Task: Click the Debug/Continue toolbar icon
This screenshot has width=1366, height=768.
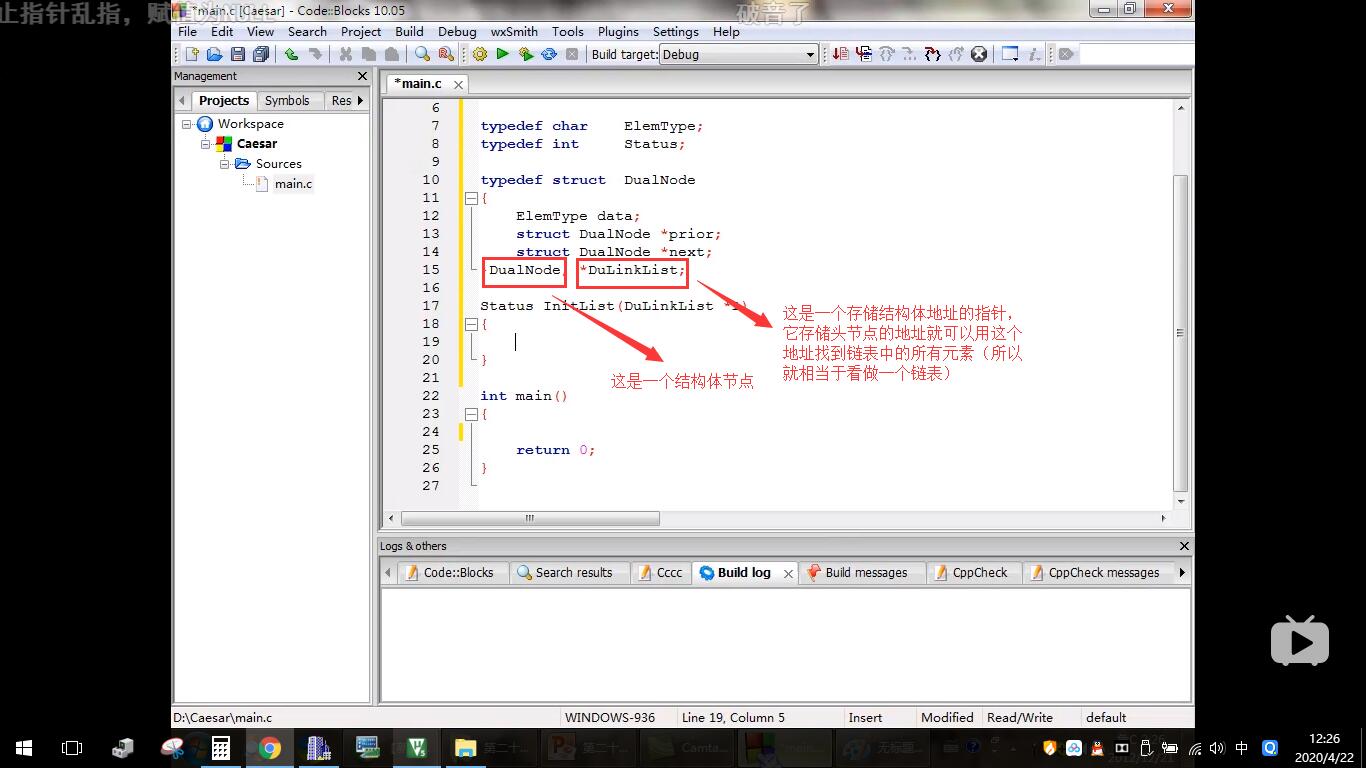Action: tap(841, 54)
